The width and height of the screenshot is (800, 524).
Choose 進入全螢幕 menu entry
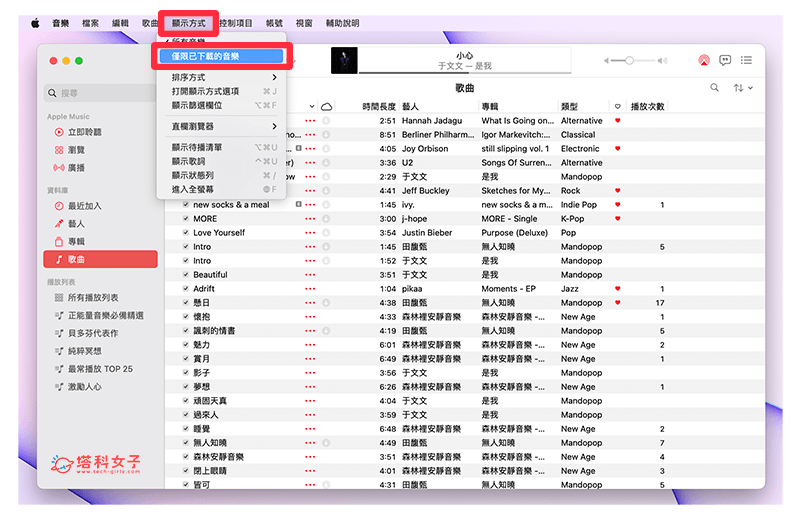(x=221, y=189)
